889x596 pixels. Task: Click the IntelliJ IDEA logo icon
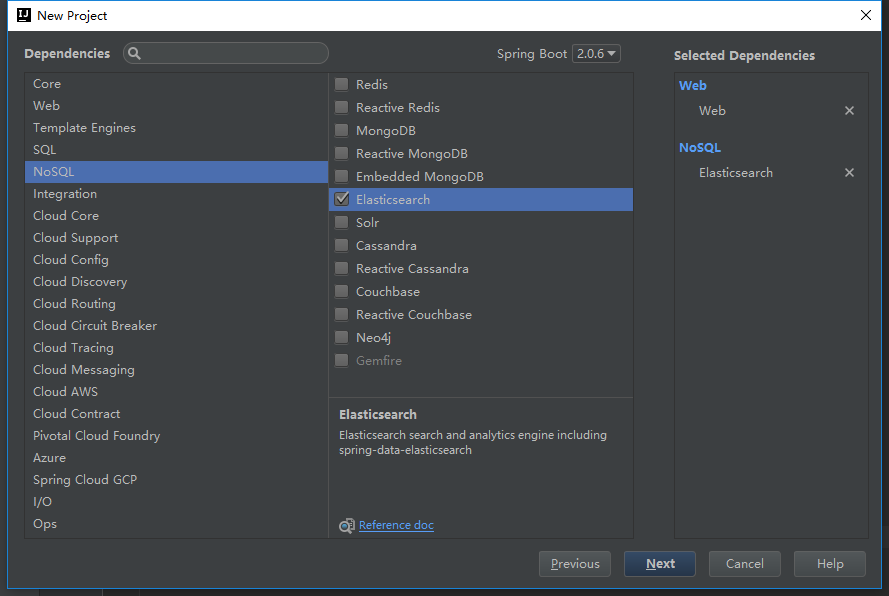coord(24,15)
